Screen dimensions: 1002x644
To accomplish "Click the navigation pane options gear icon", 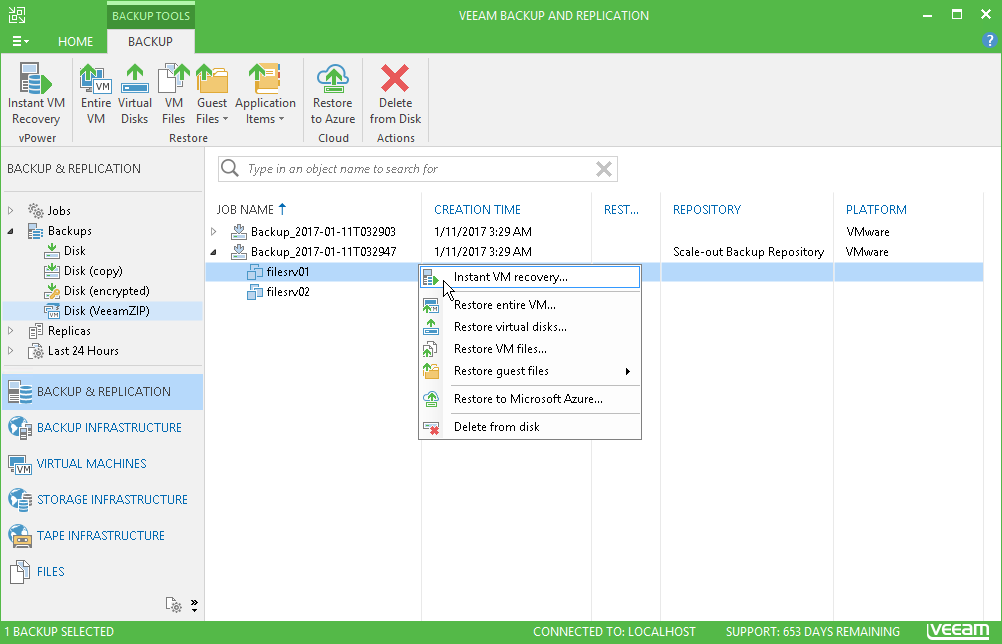I will pos(174,604).
